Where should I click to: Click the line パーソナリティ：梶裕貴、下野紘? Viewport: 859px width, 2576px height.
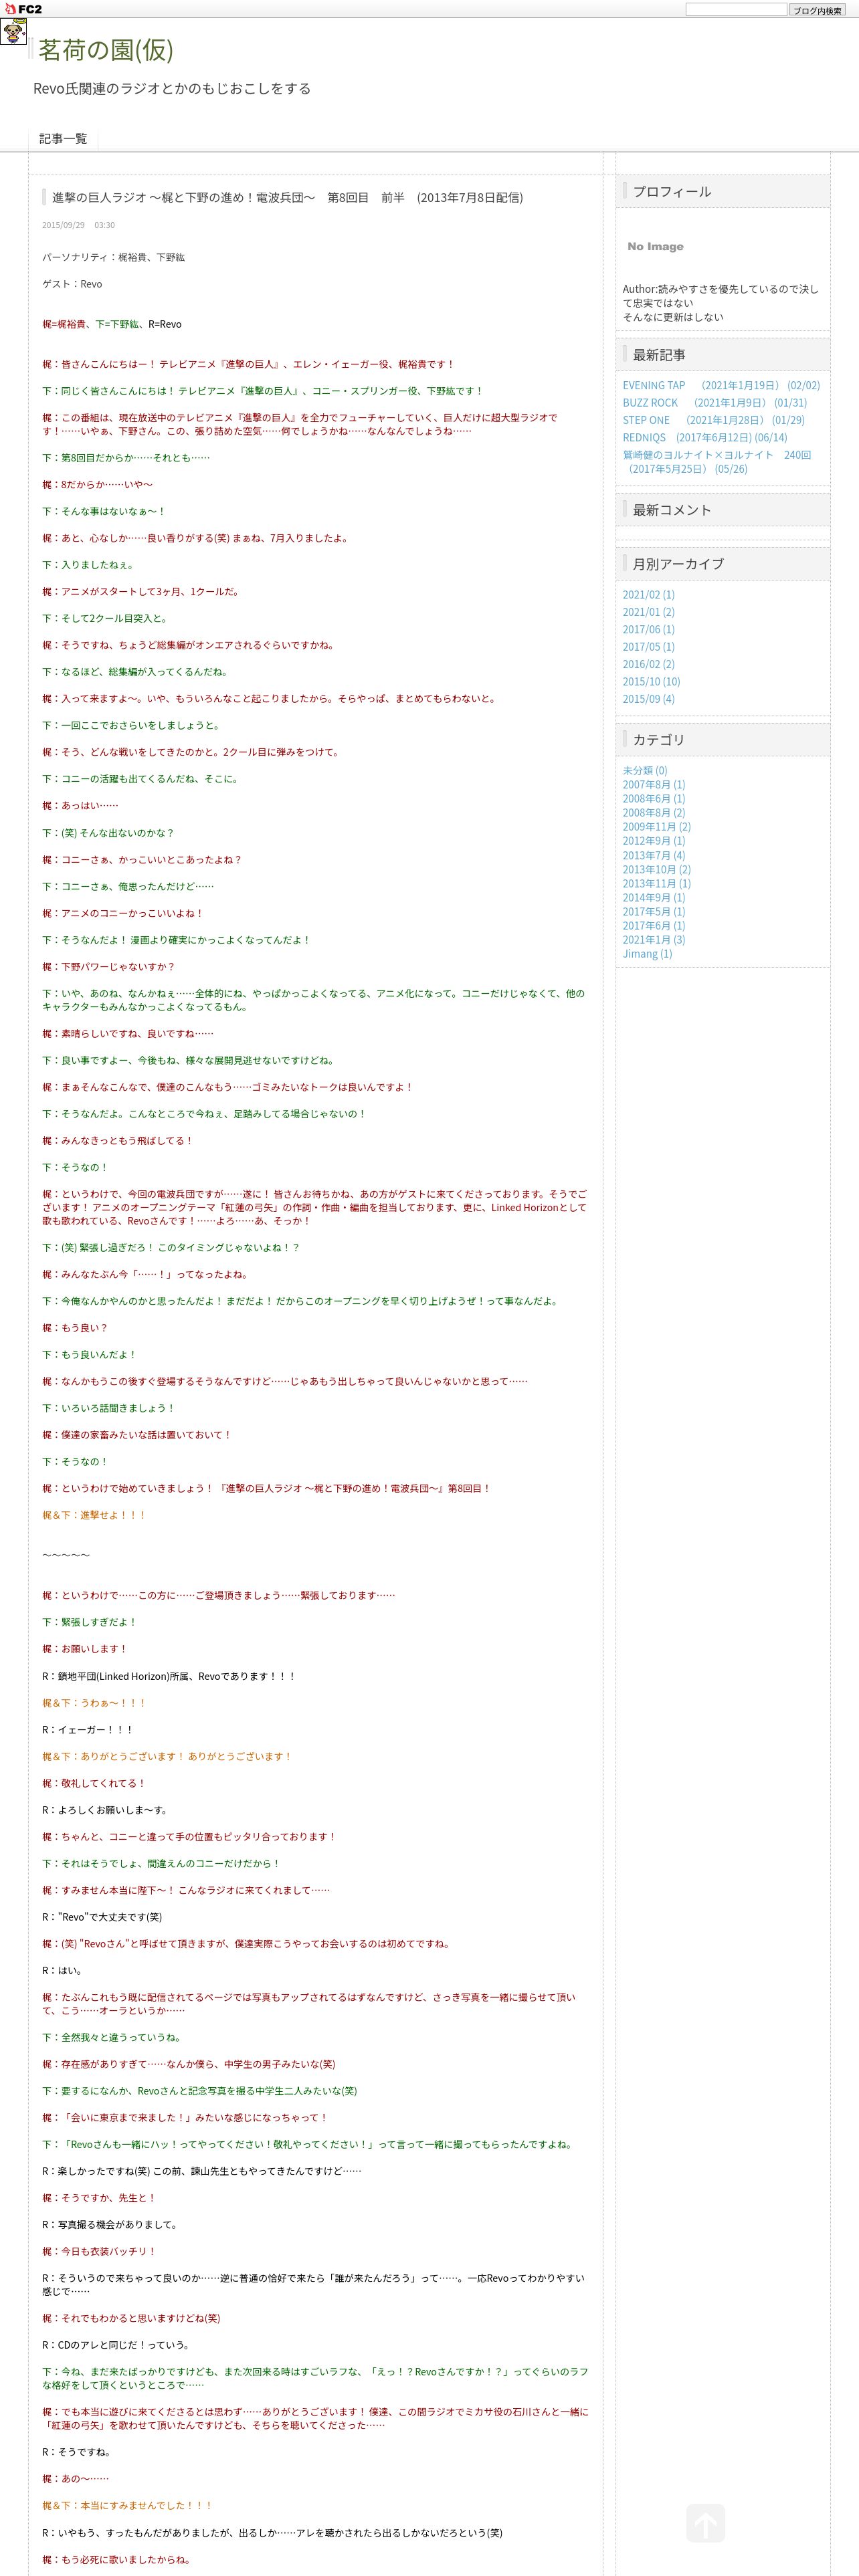point(113,257)
